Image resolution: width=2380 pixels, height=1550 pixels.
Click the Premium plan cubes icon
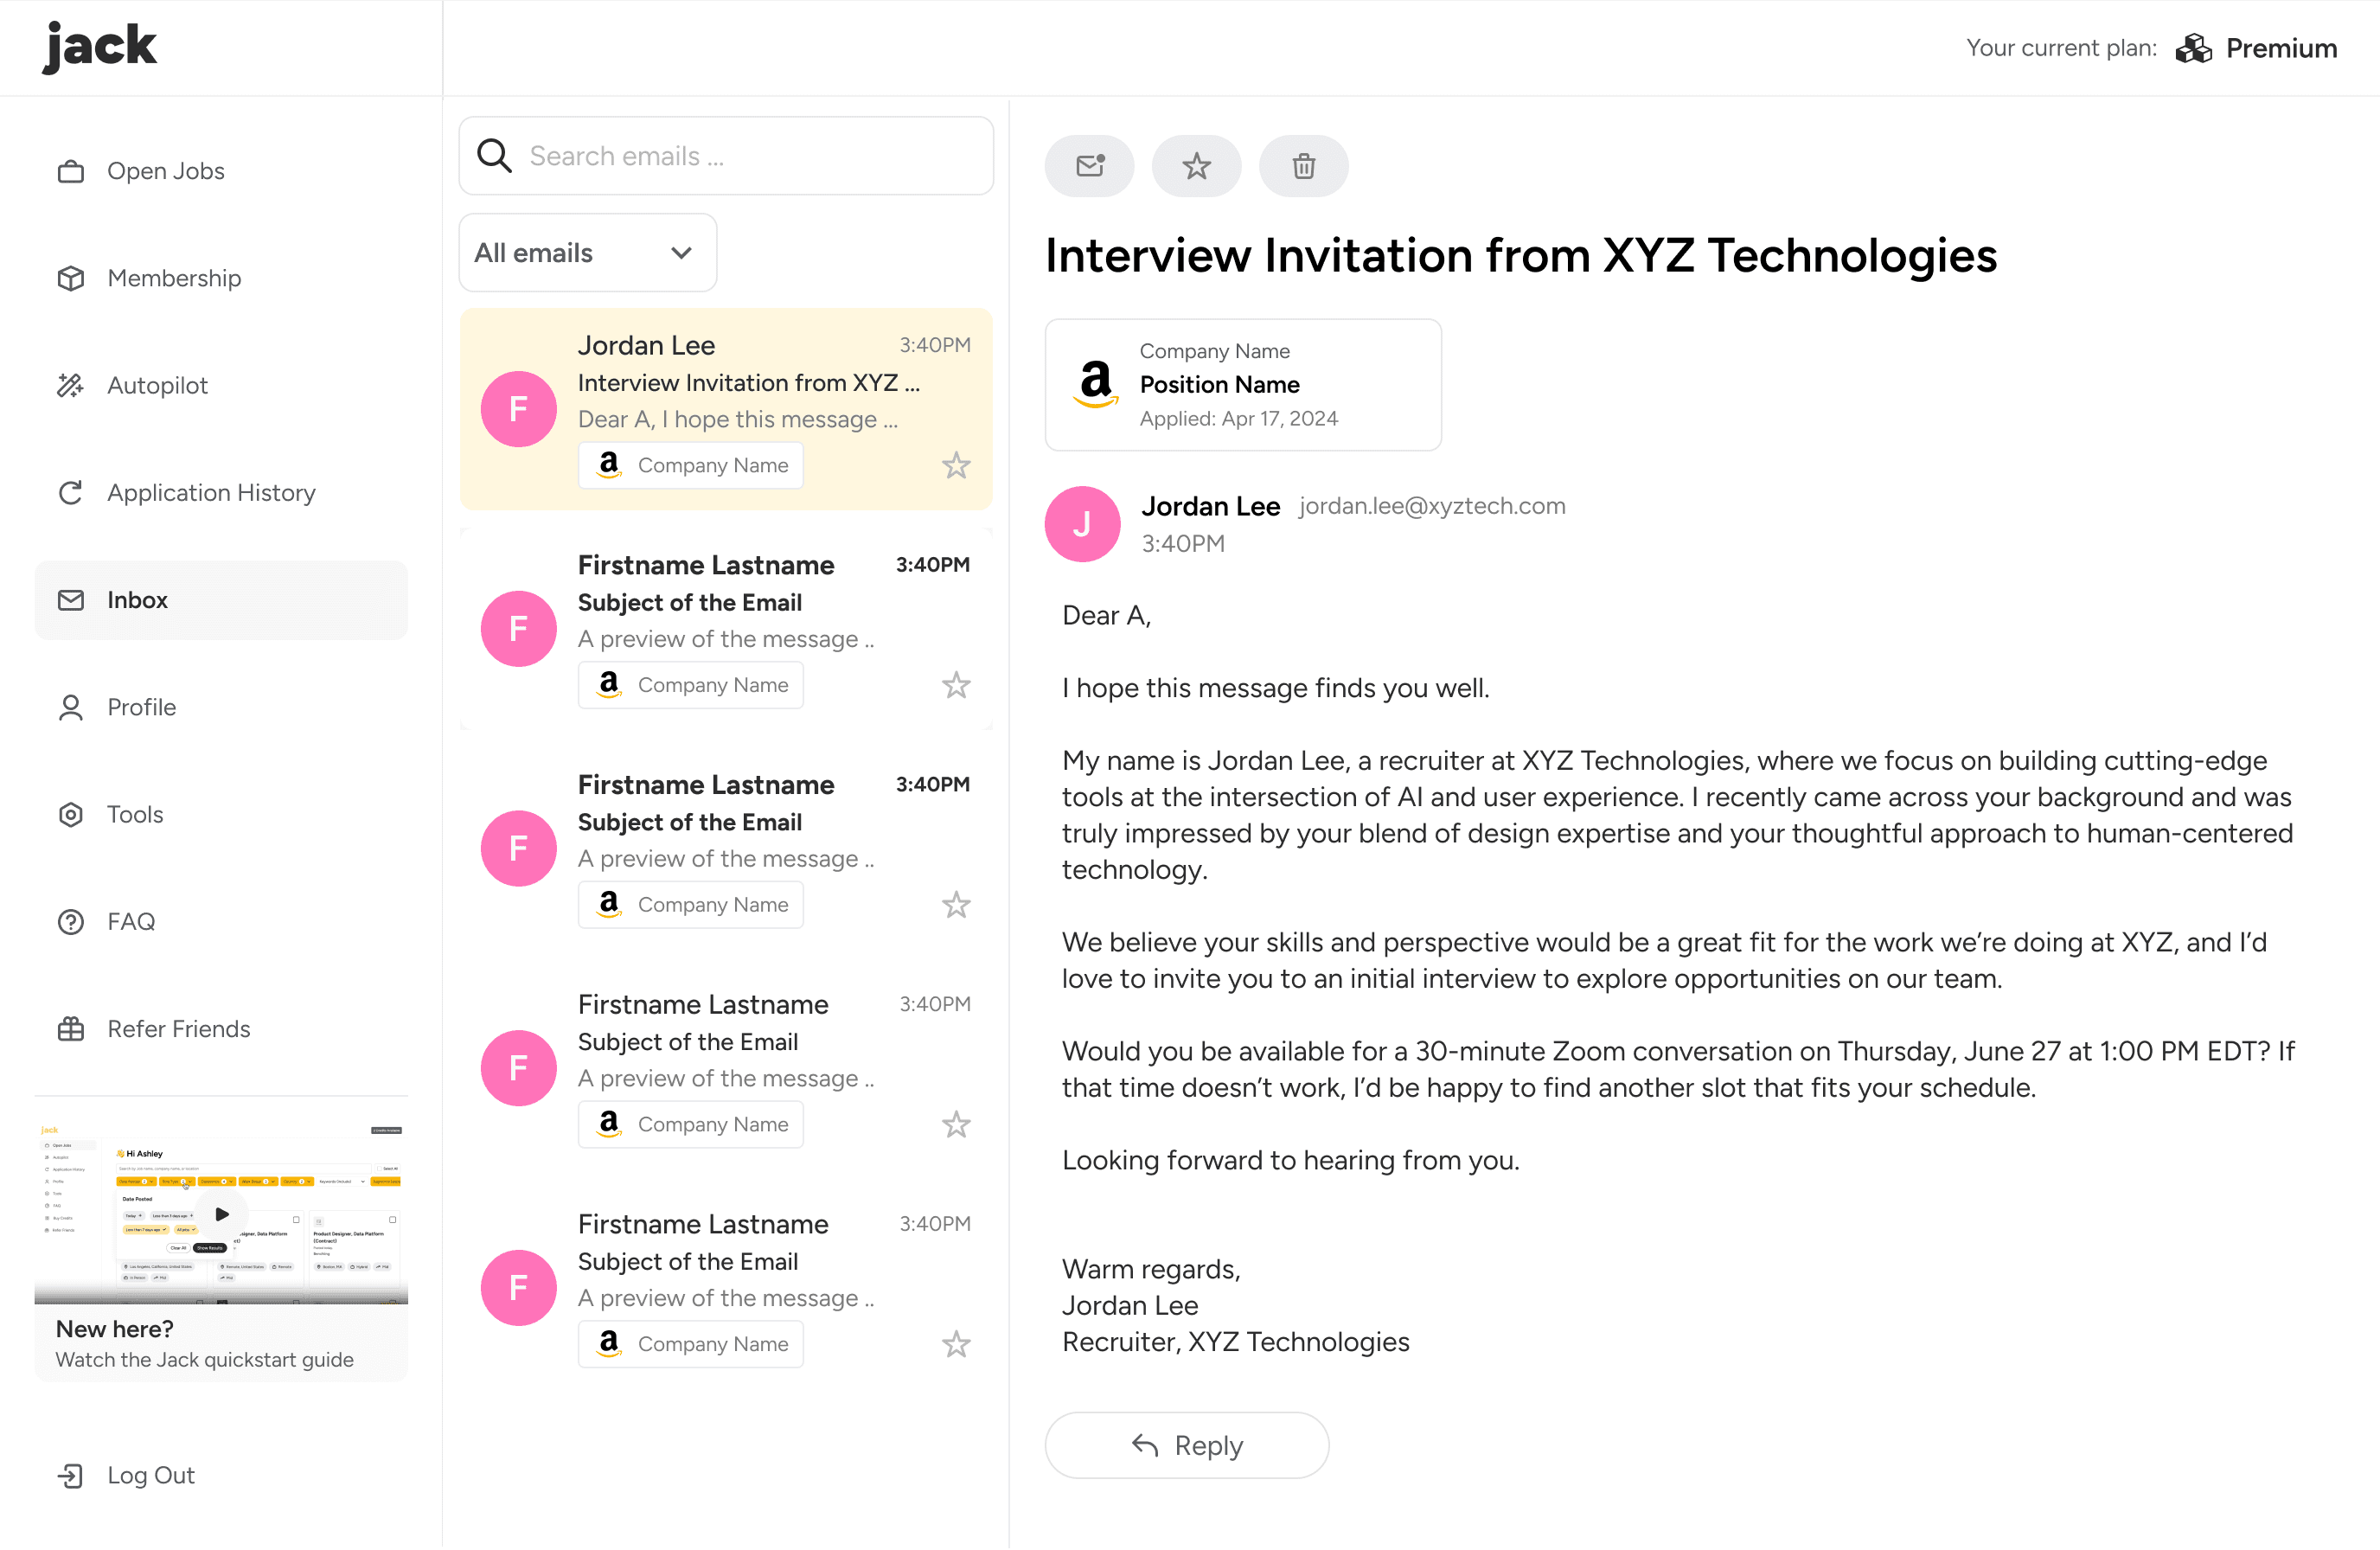pos(2193,49)
